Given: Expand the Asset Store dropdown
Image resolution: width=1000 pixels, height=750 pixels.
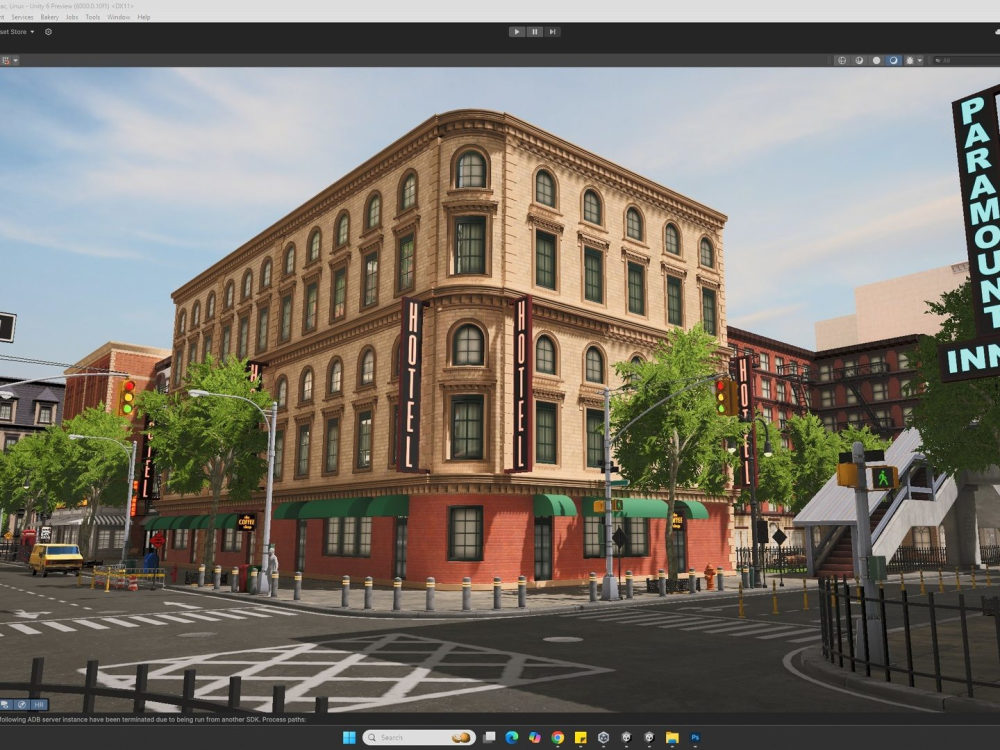Looking at the screenshot, I should pyautogui.click(x=17, y=32).
